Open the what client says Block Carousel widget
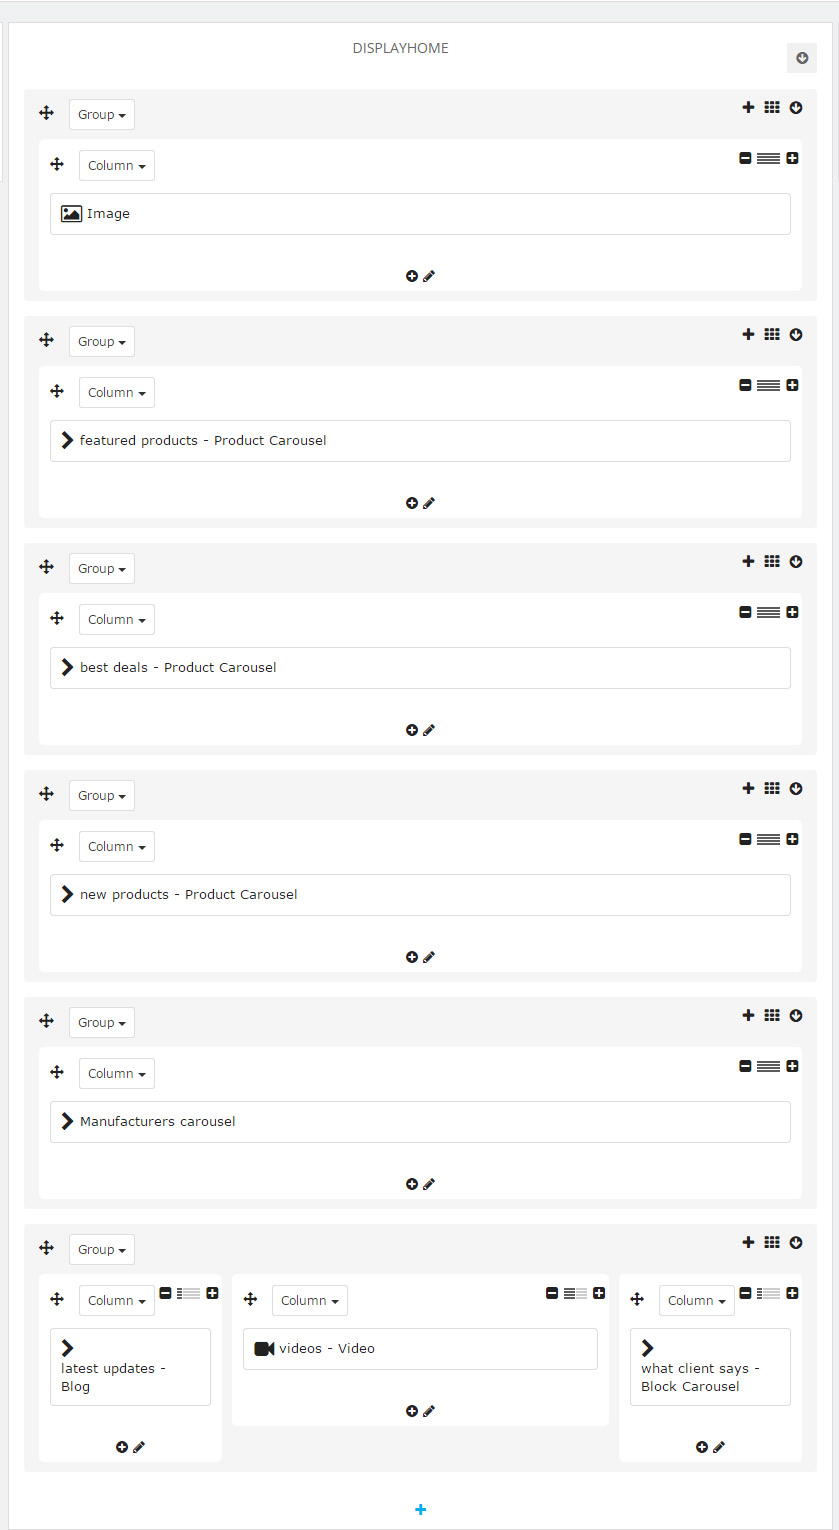Viewport: 839px width, 1530px height. [710, 1367]
